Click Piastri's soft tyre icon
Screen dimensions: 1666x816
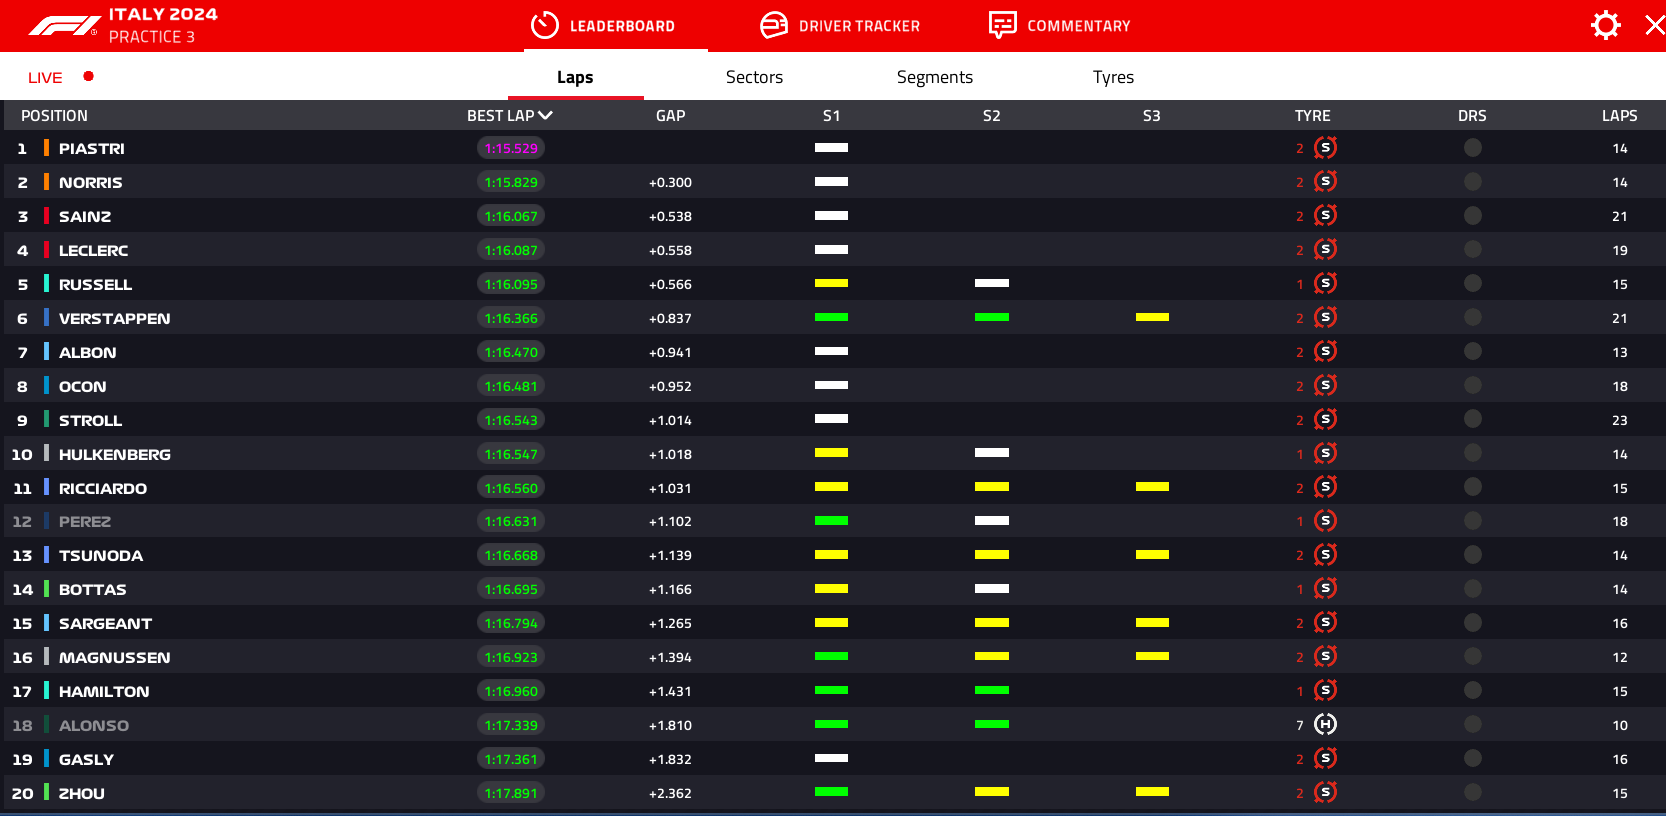pos(1325,148)
